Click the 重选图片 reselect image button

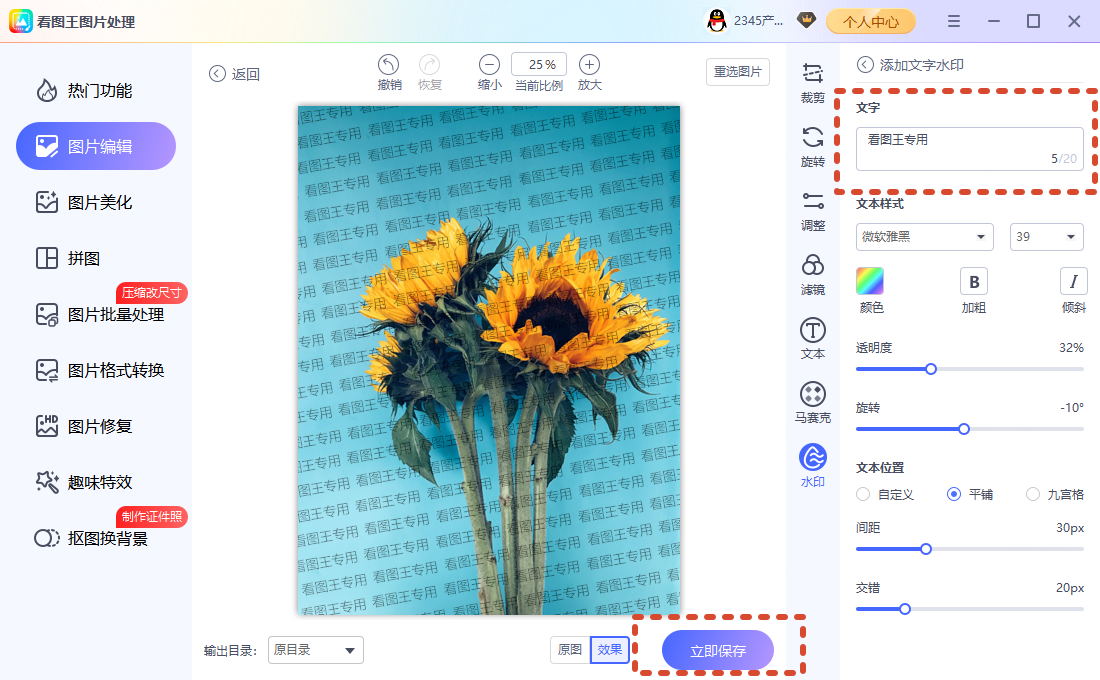(737, 72)
